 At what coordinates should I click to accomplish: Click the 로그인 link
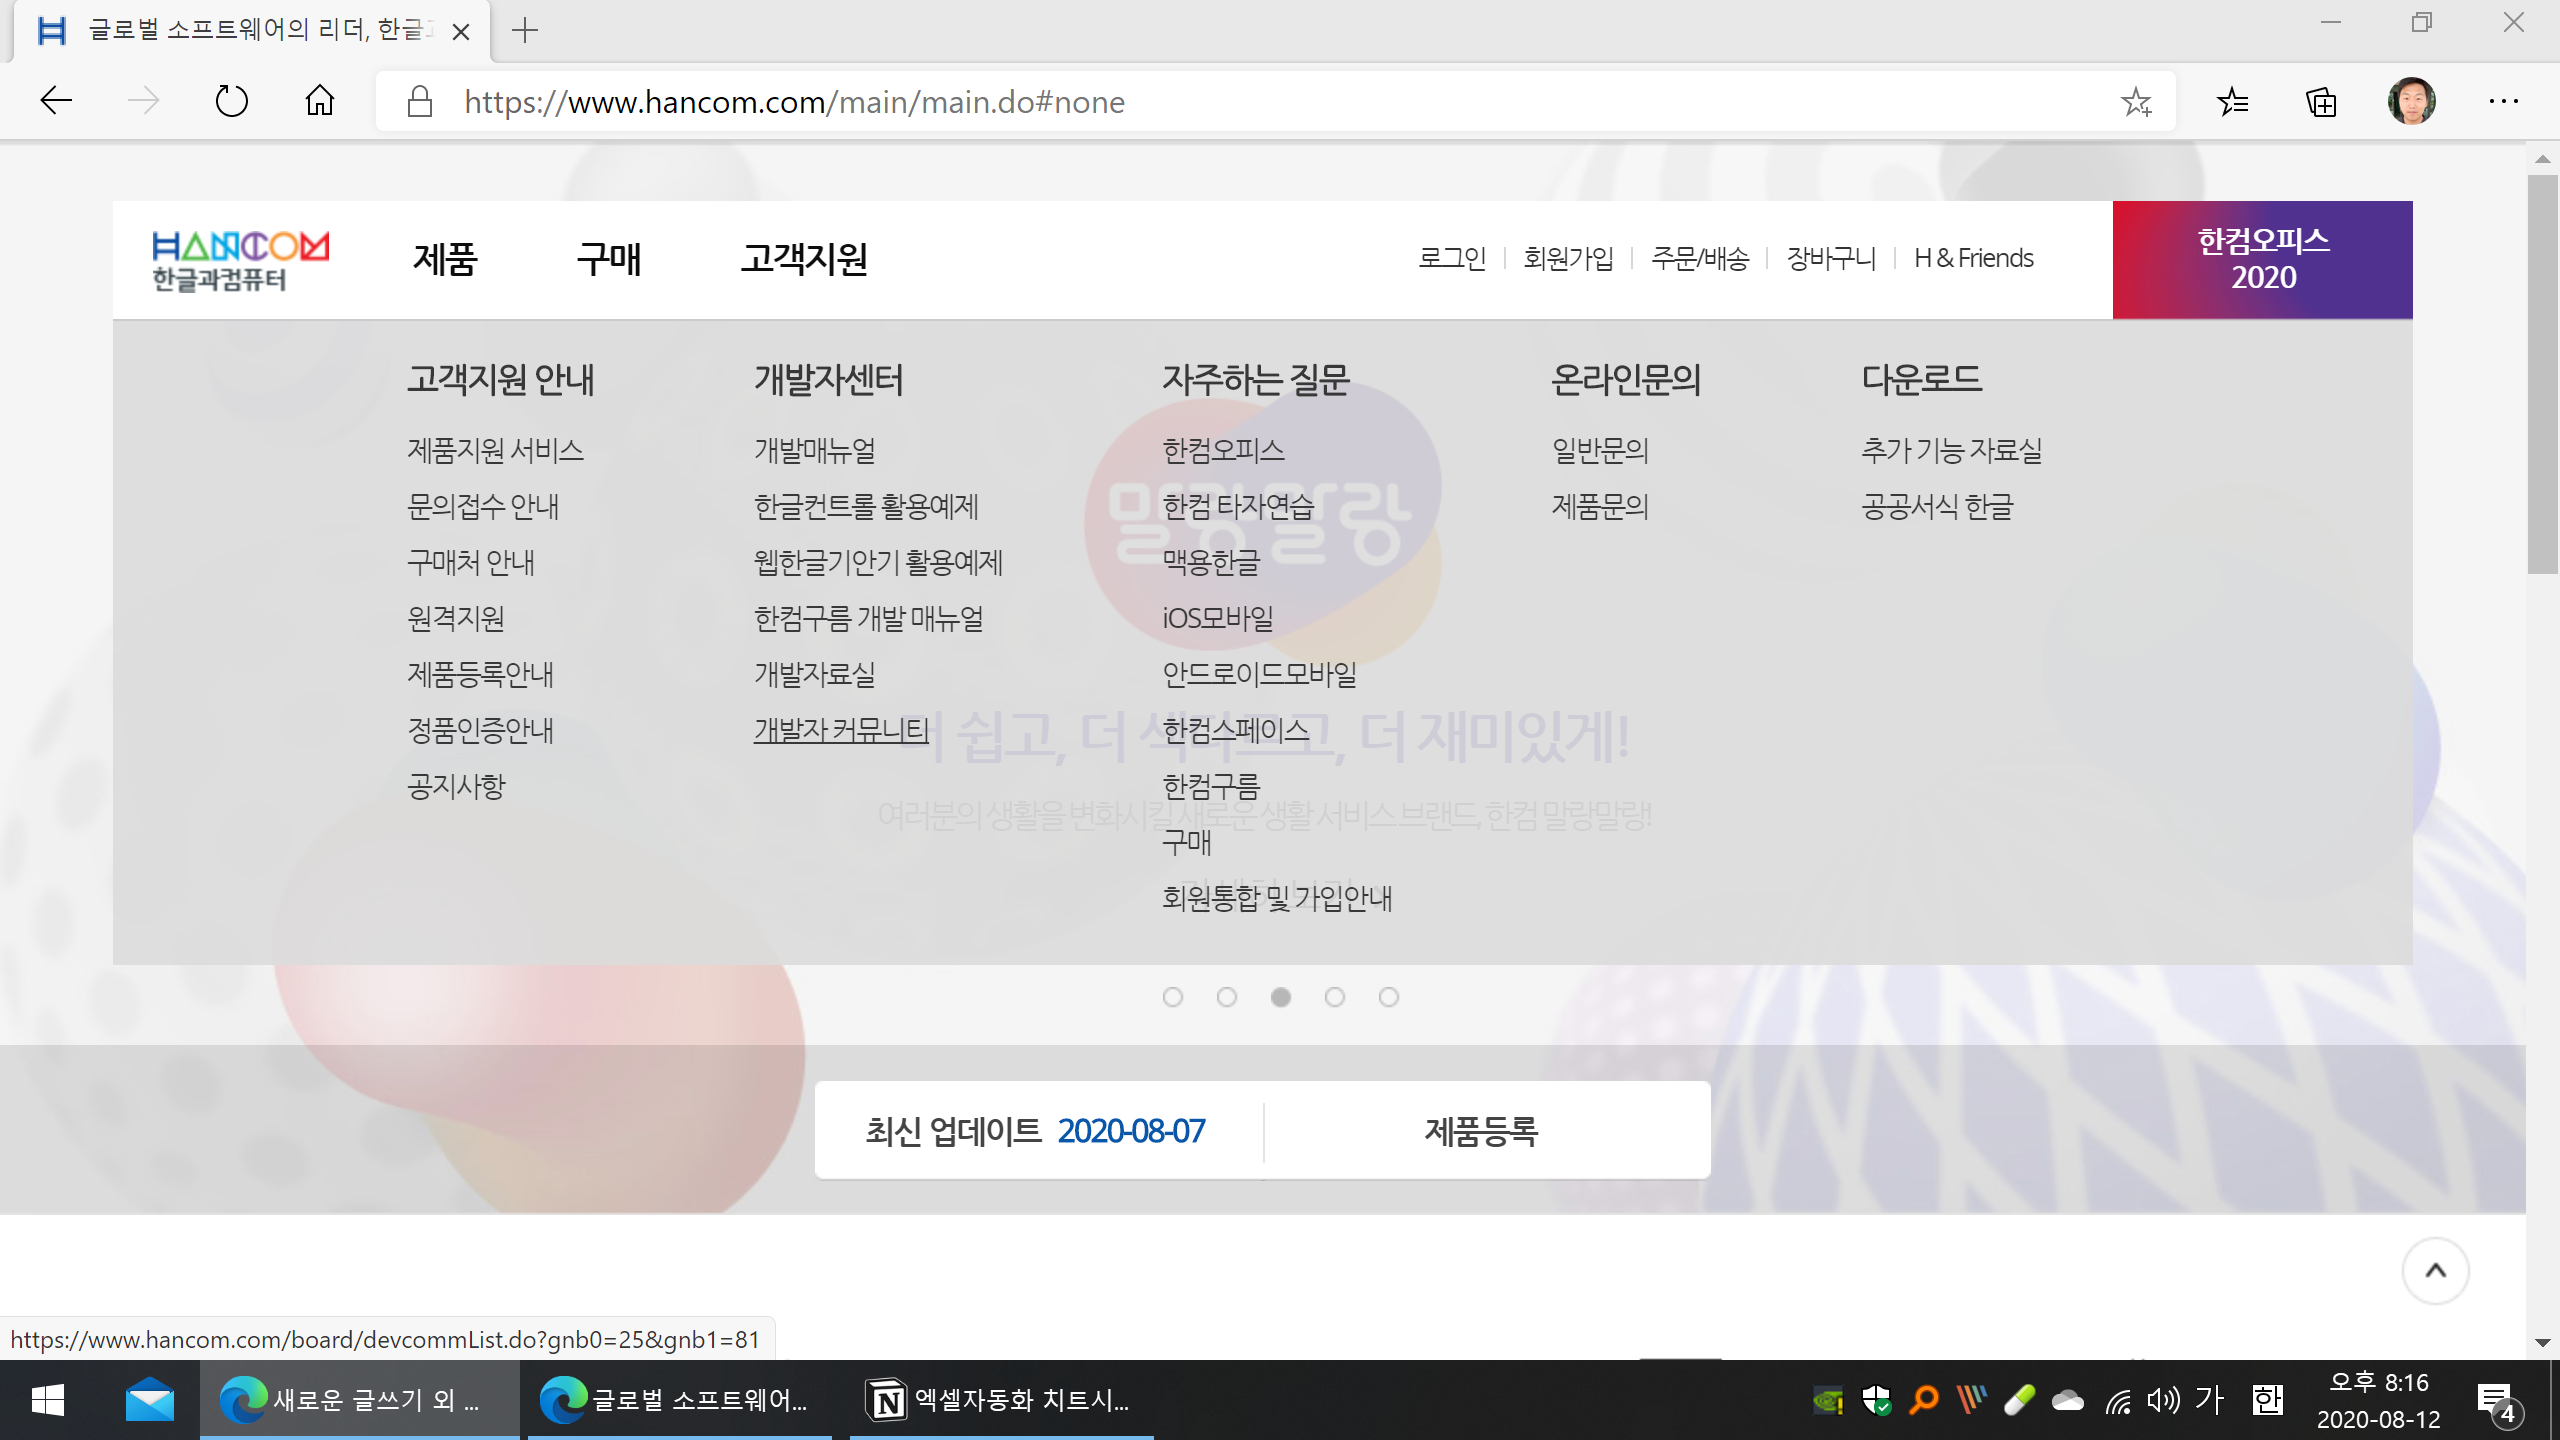(1452, 258)
